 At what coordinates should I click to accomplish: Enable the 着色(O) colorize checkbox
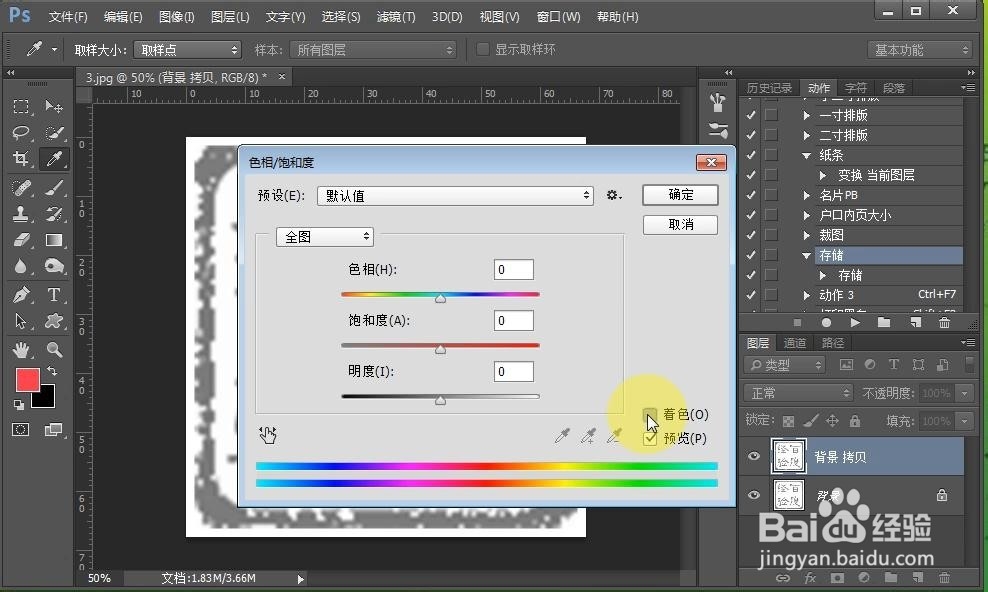pyautogui.click(x=651, y=414)
